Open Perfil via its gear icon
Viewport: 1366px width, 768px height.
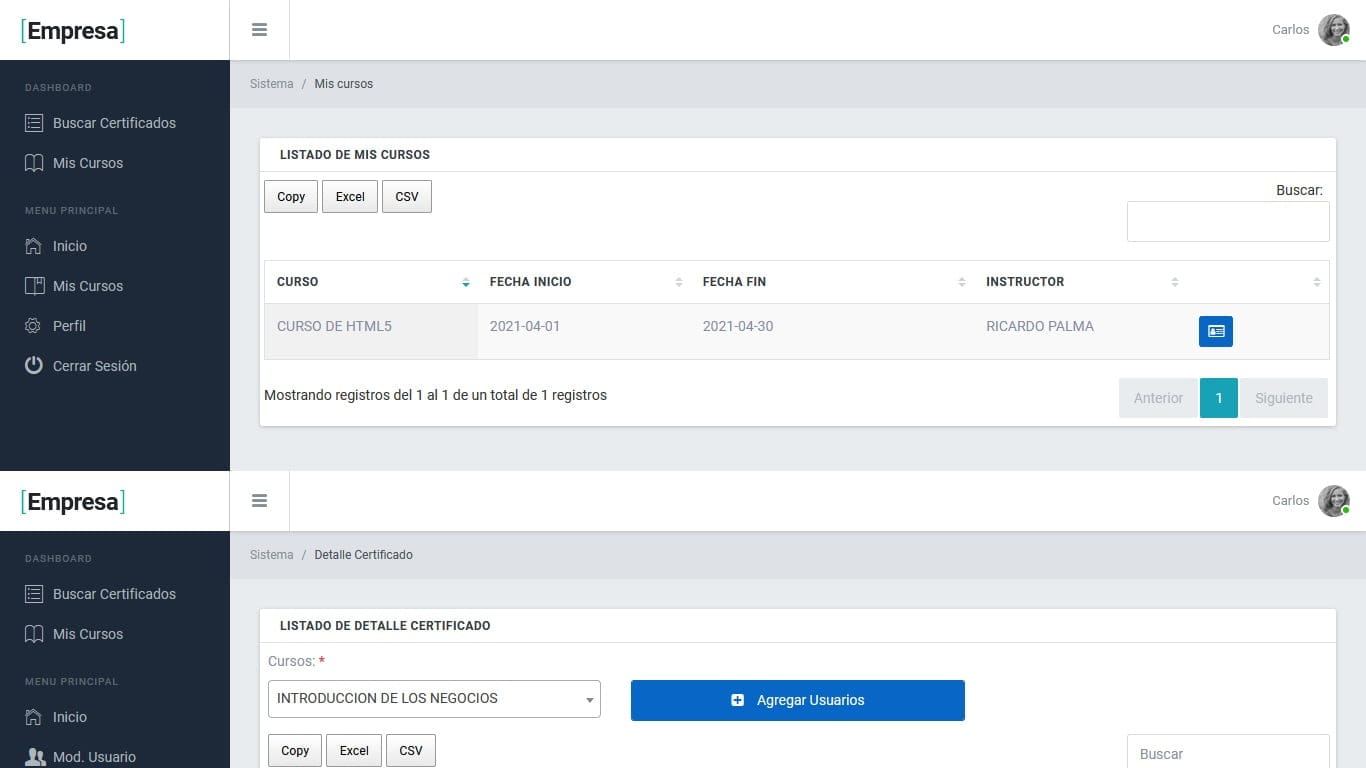tap(34, 326)
